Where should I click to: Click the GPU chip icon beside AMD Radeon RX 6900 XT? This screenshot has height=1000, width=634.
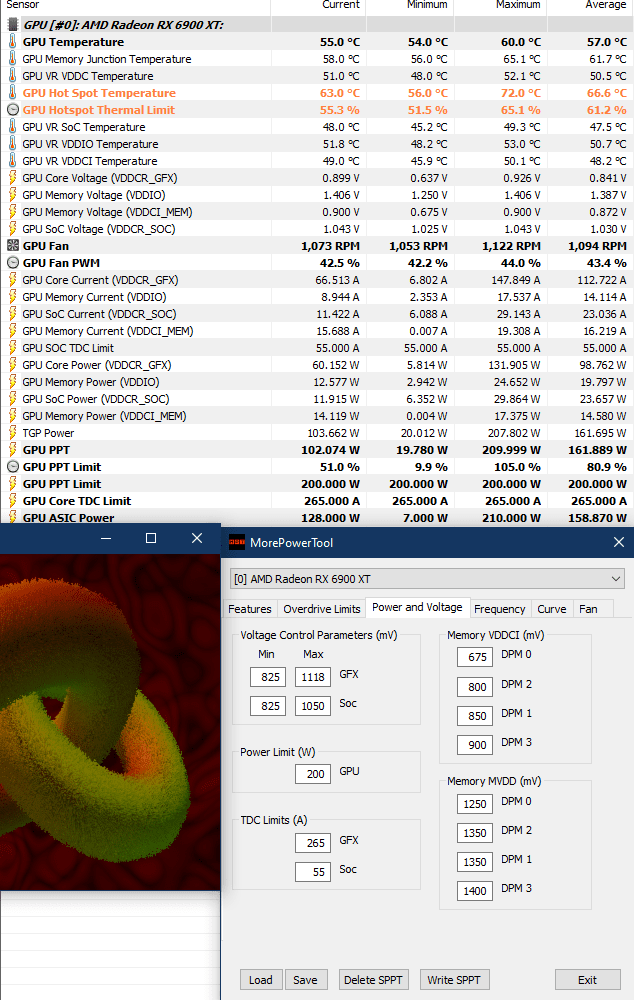click(x=12, y=25)
